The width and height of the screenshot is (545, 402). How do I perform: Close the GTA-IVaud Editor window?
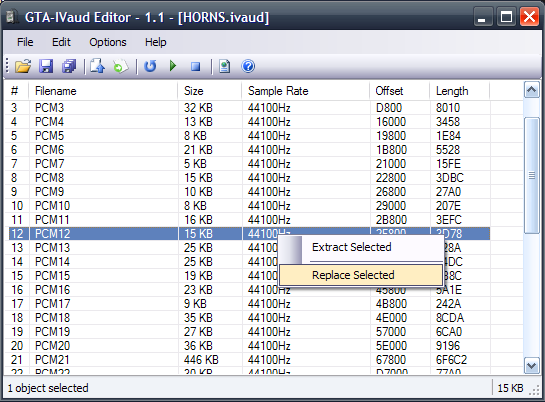coord(529,17)
